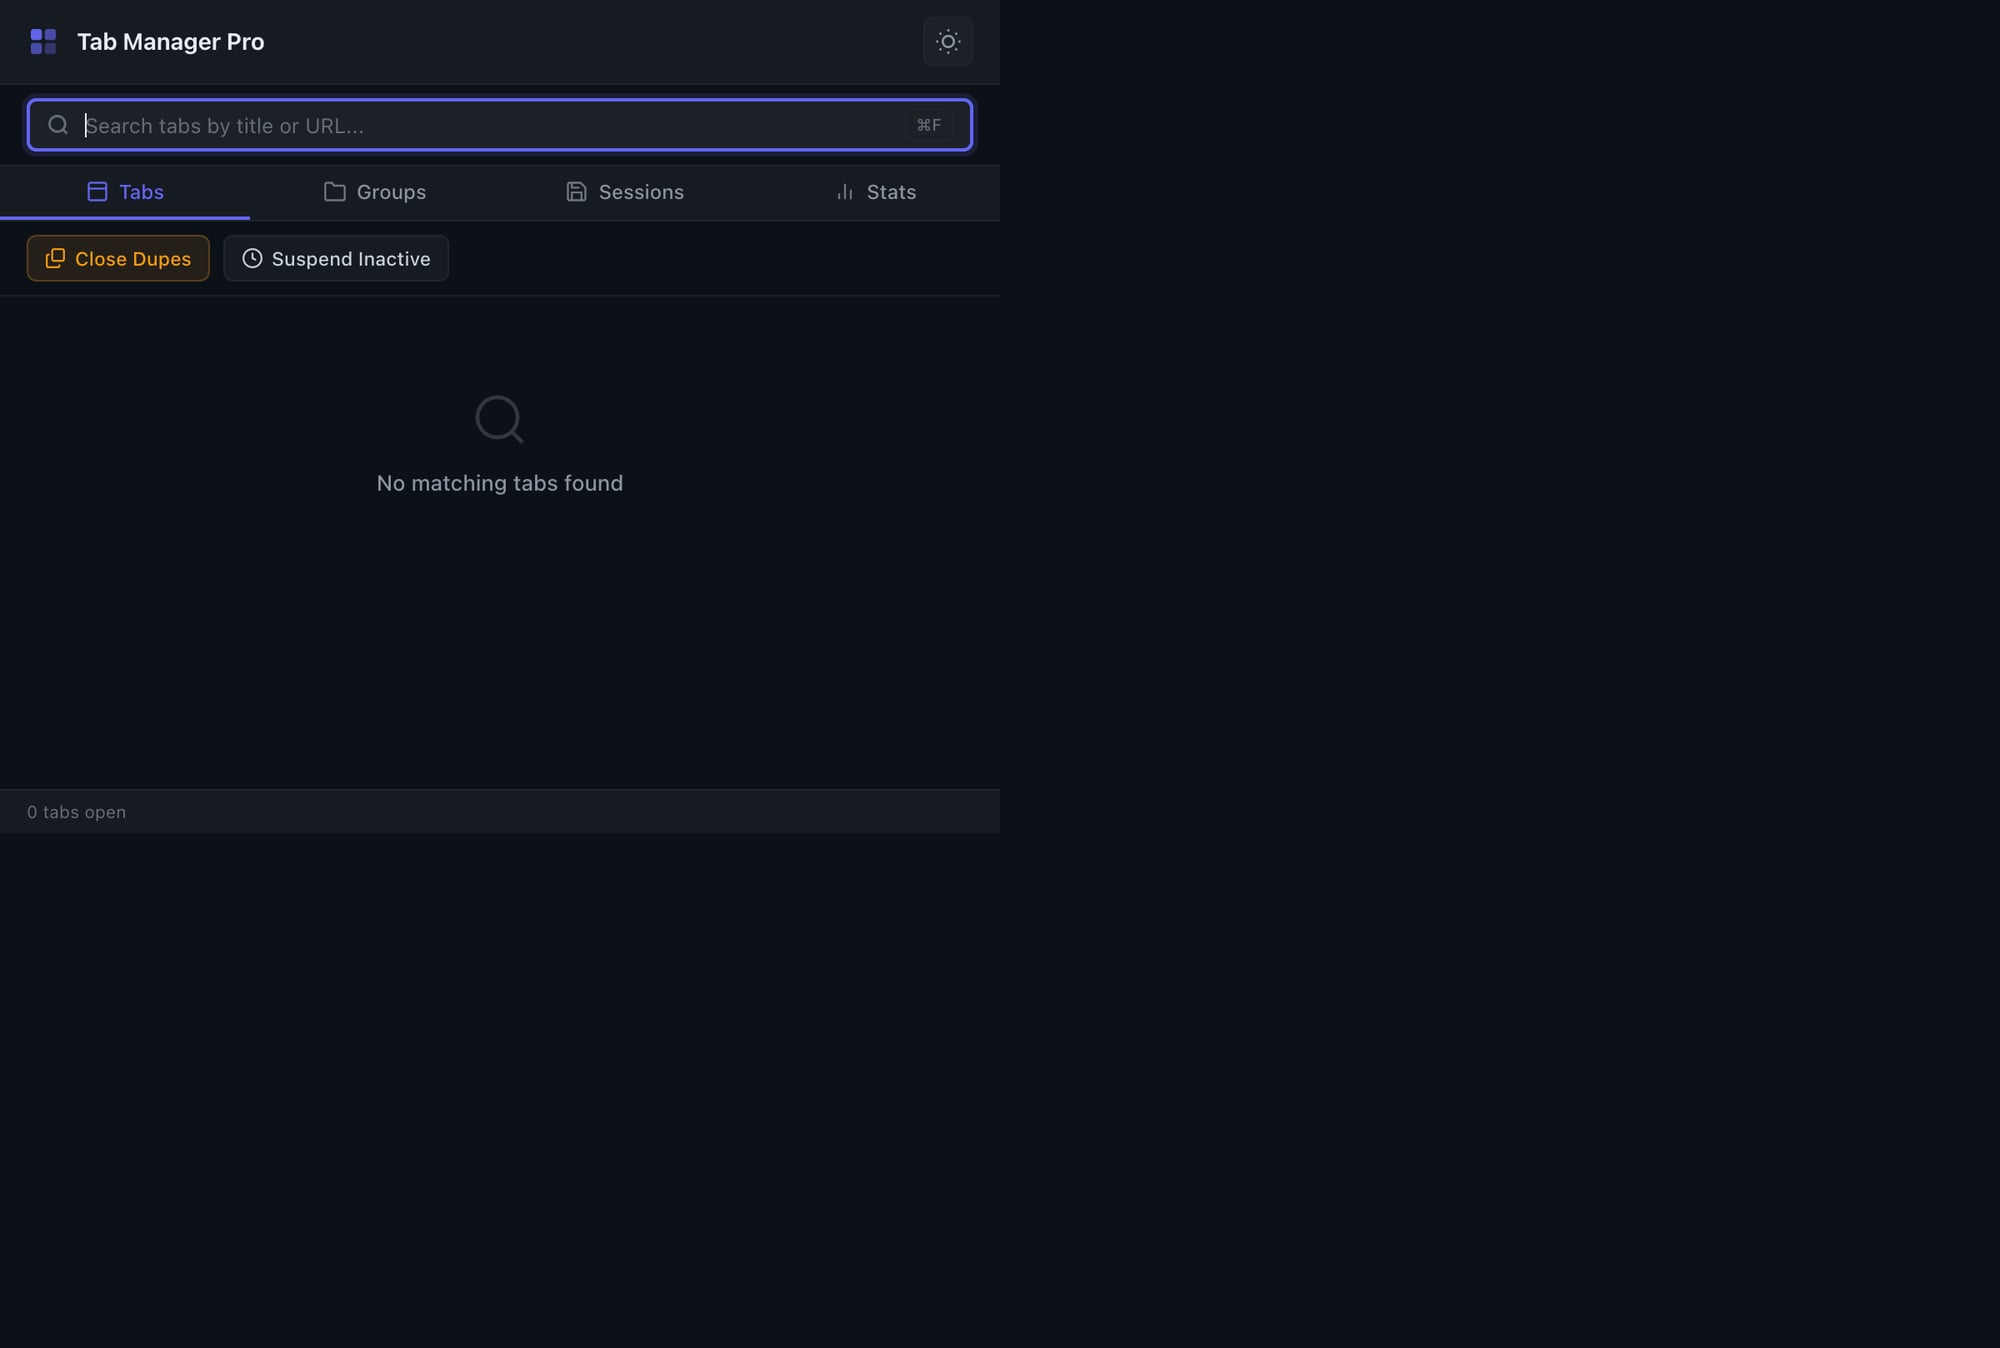2000x1348 pixels.
Task: Click the ⌘F shortcut badge
Action: [929, 124]
